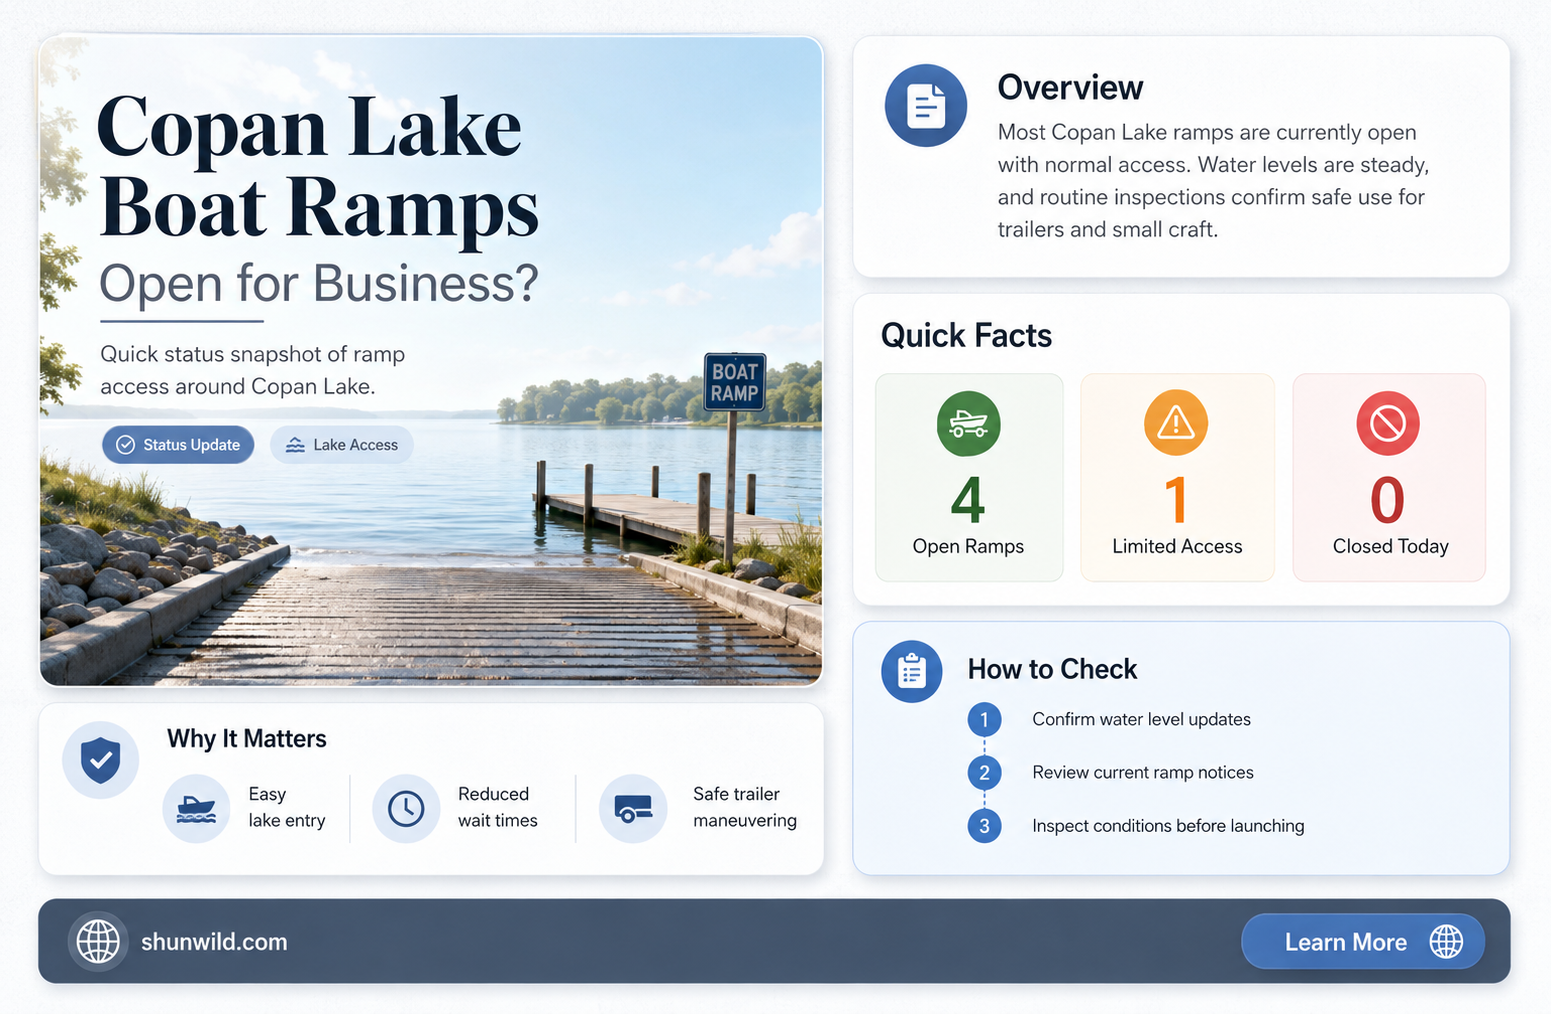Screen dimensions: 1551x1014
Task: Click the 'Open for Business?' subtitle
Action: coord(319,283)
